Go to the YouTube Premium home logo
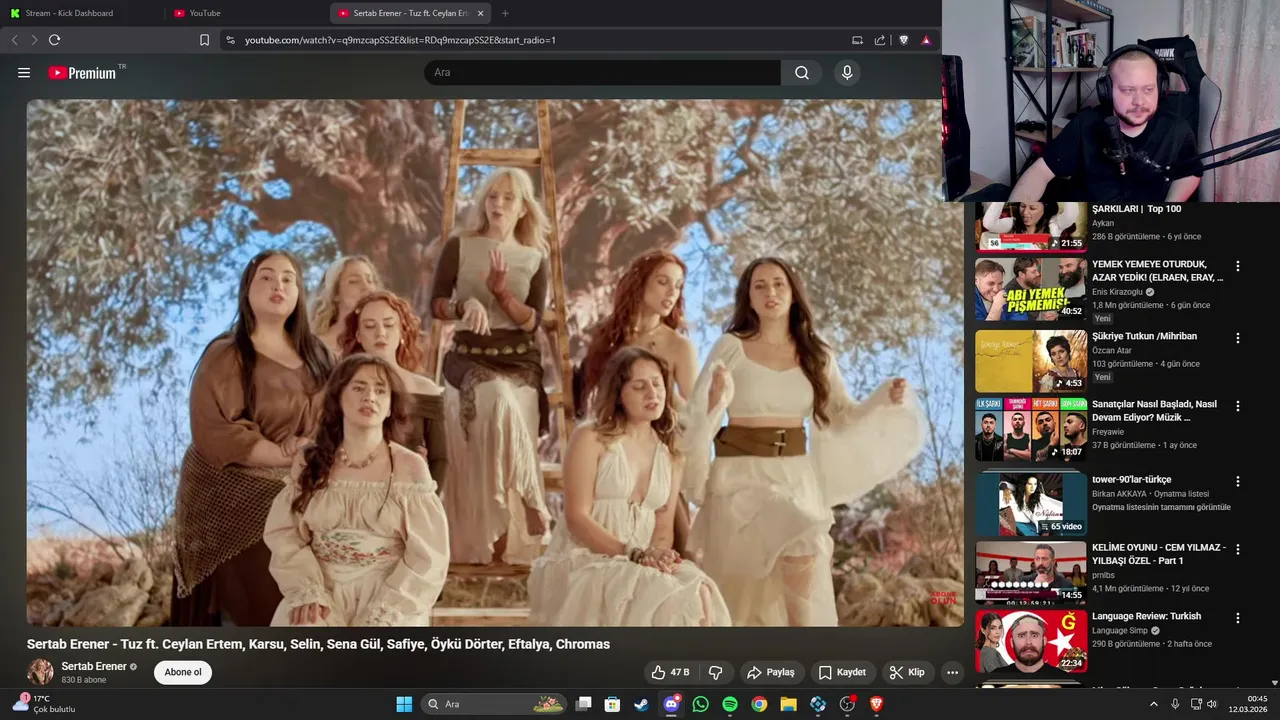 [84, 73]
